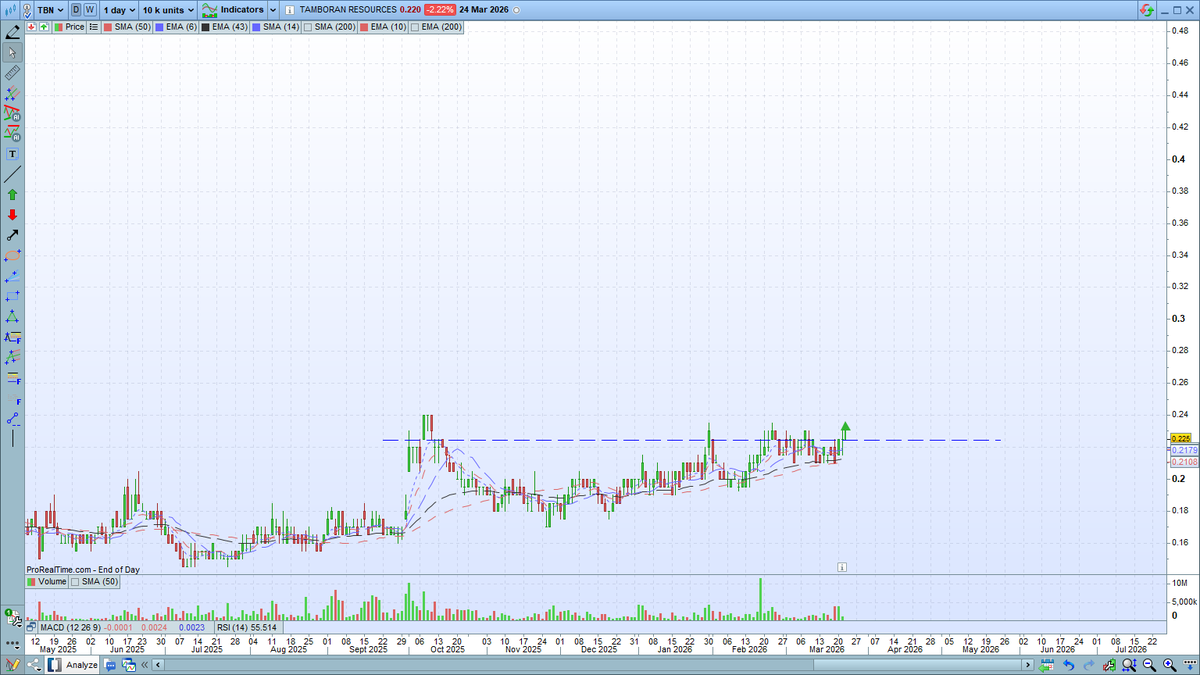Click the red remove-panel icon in legend
The height and width of the screenshot is (675, 1200).
click(33, 27)
